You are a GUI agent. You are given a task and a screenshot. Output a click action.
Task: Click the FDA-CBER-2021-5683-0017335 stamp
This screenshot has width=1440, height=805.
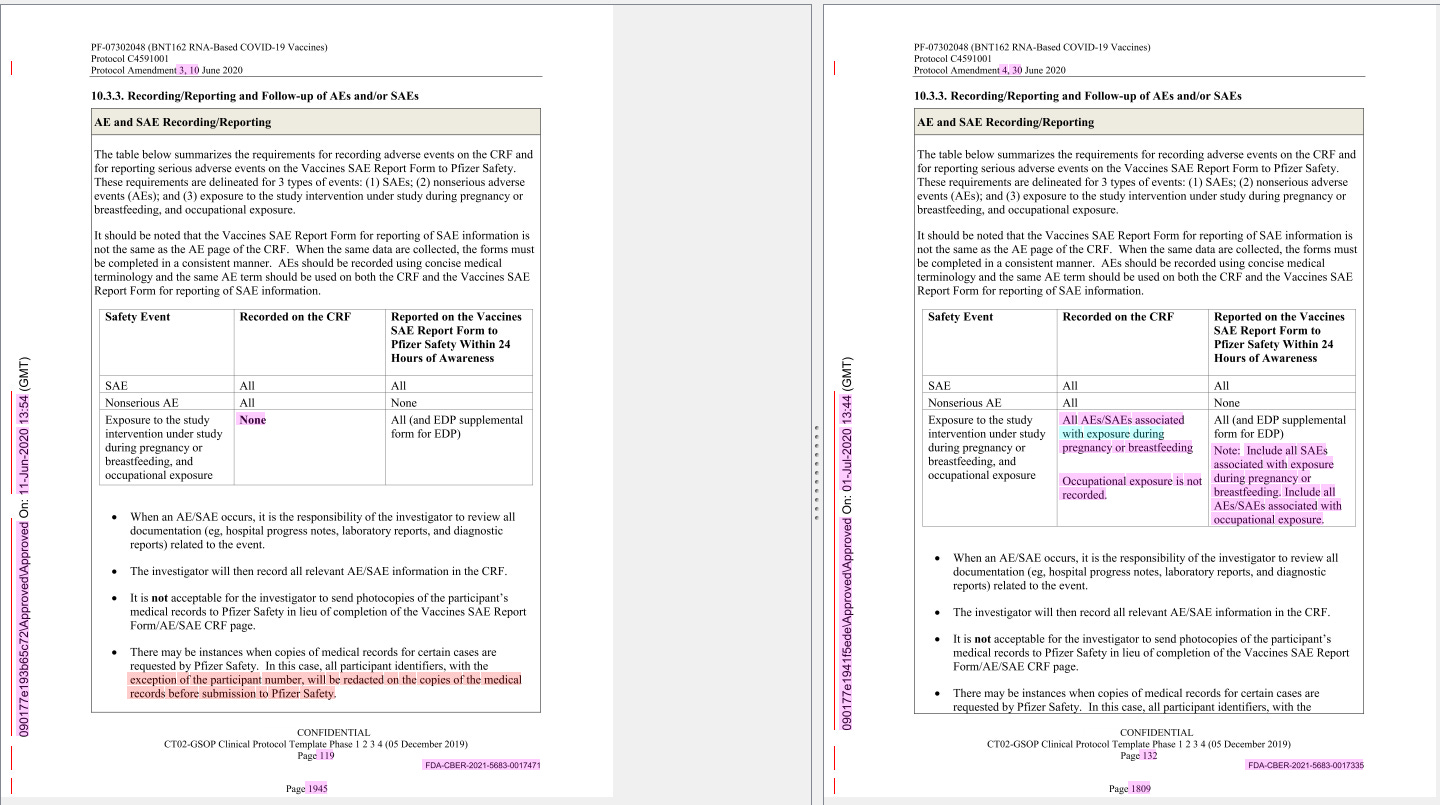click(x=1305, y=766)
